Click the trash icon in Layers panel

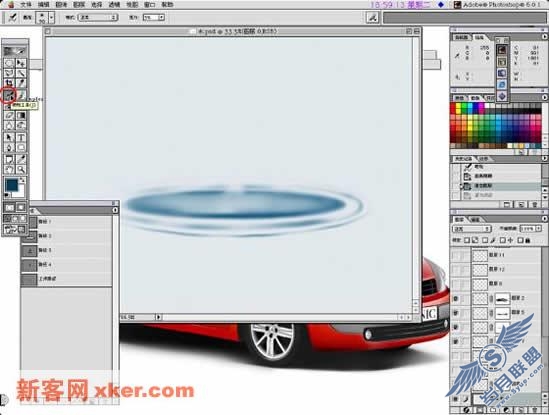pyautogui.click(x=534, y=409)
